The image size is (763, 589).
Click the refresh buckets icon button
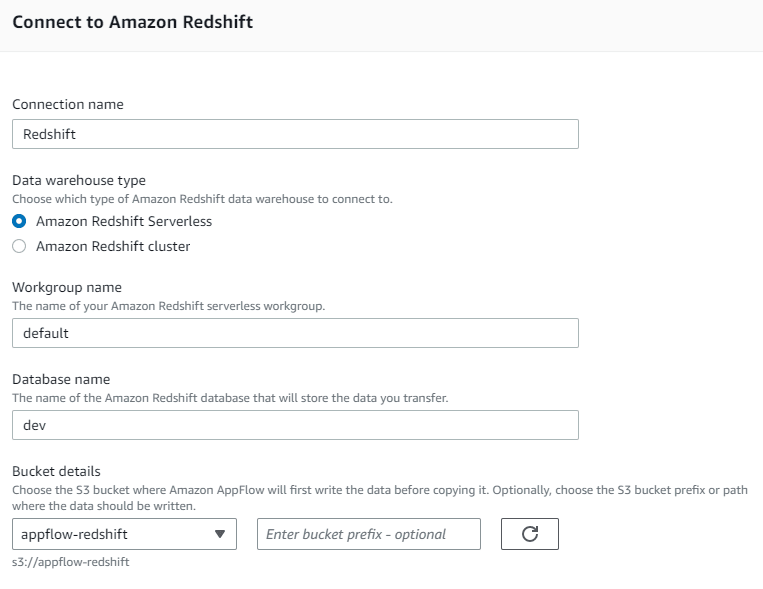coord(529,534)
